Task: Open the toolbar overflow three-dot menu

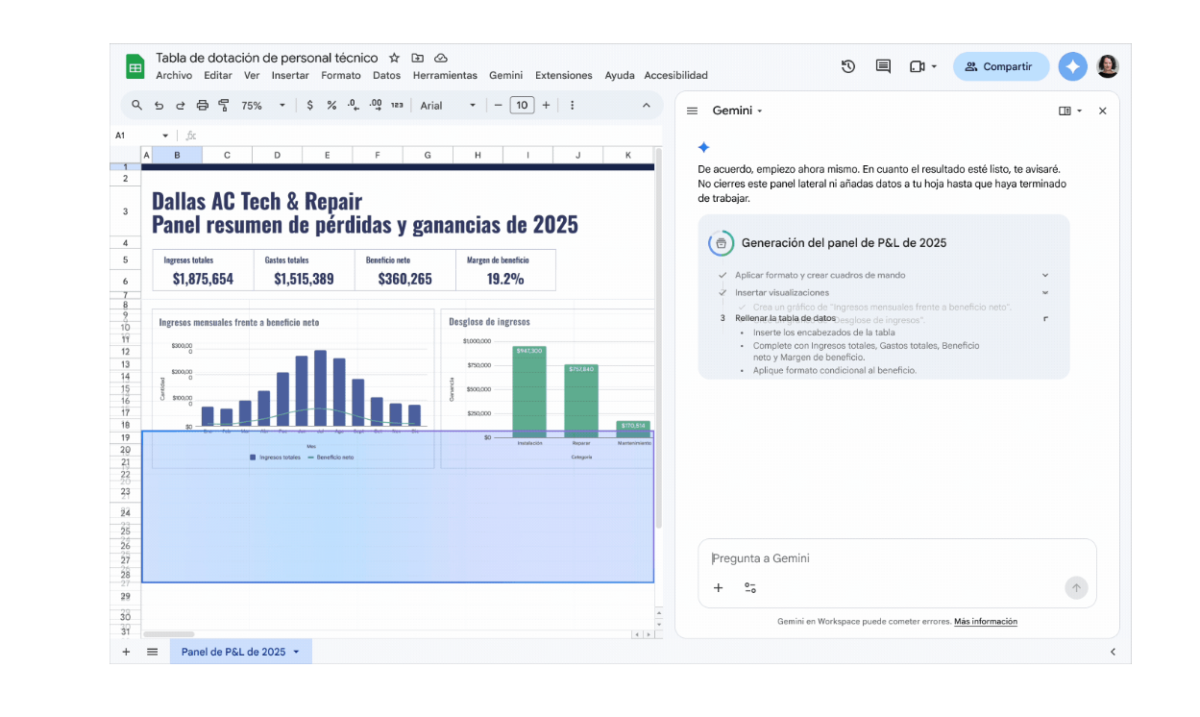Action: 572,105
